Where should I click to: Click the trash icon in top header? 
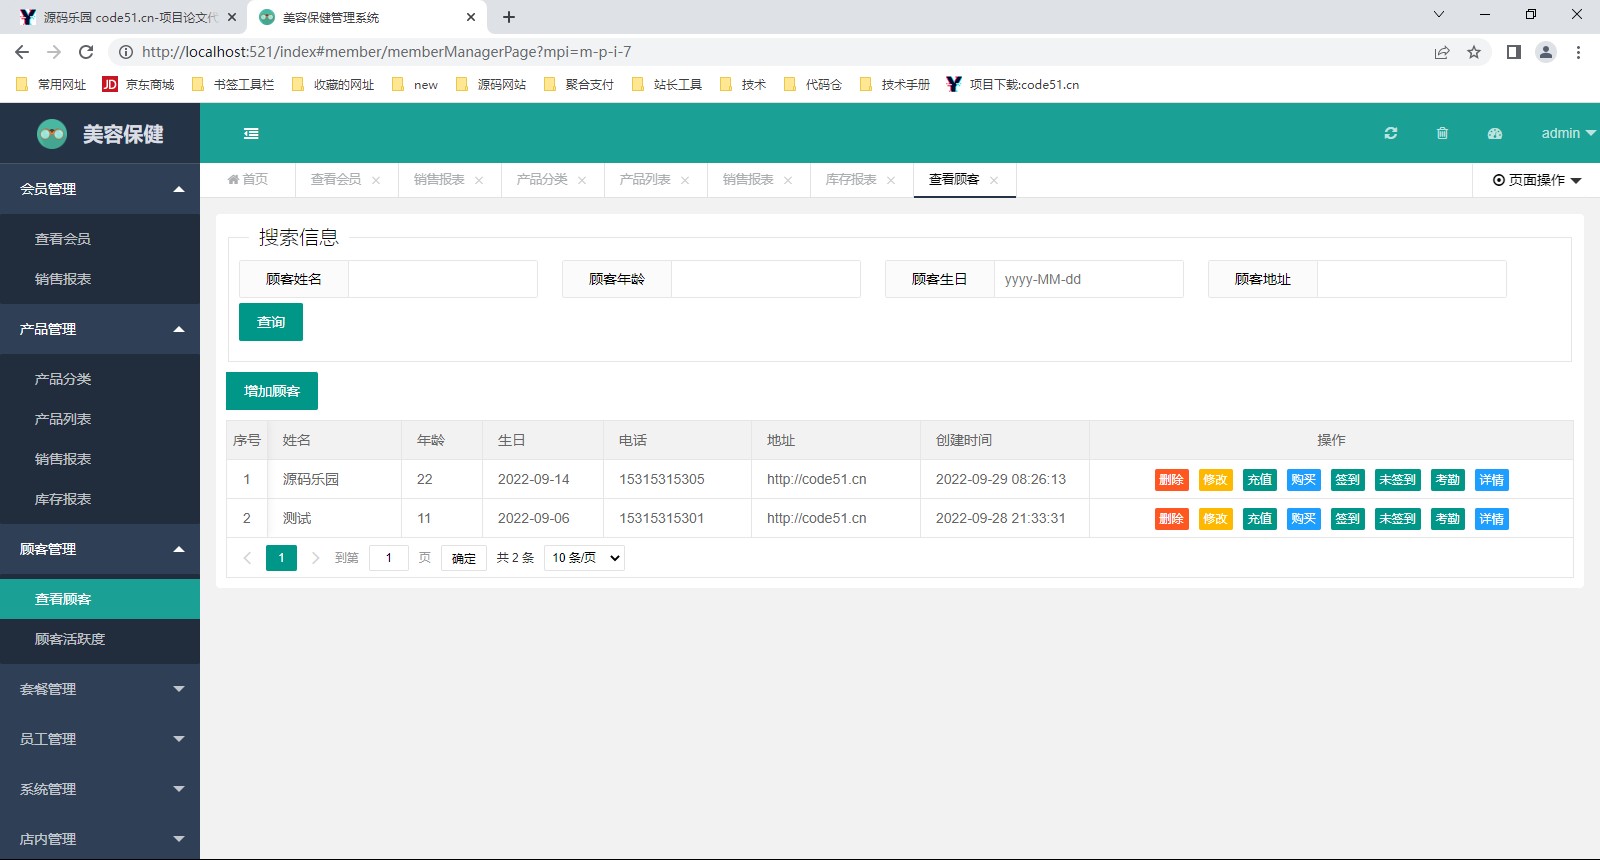(1442, 133)
